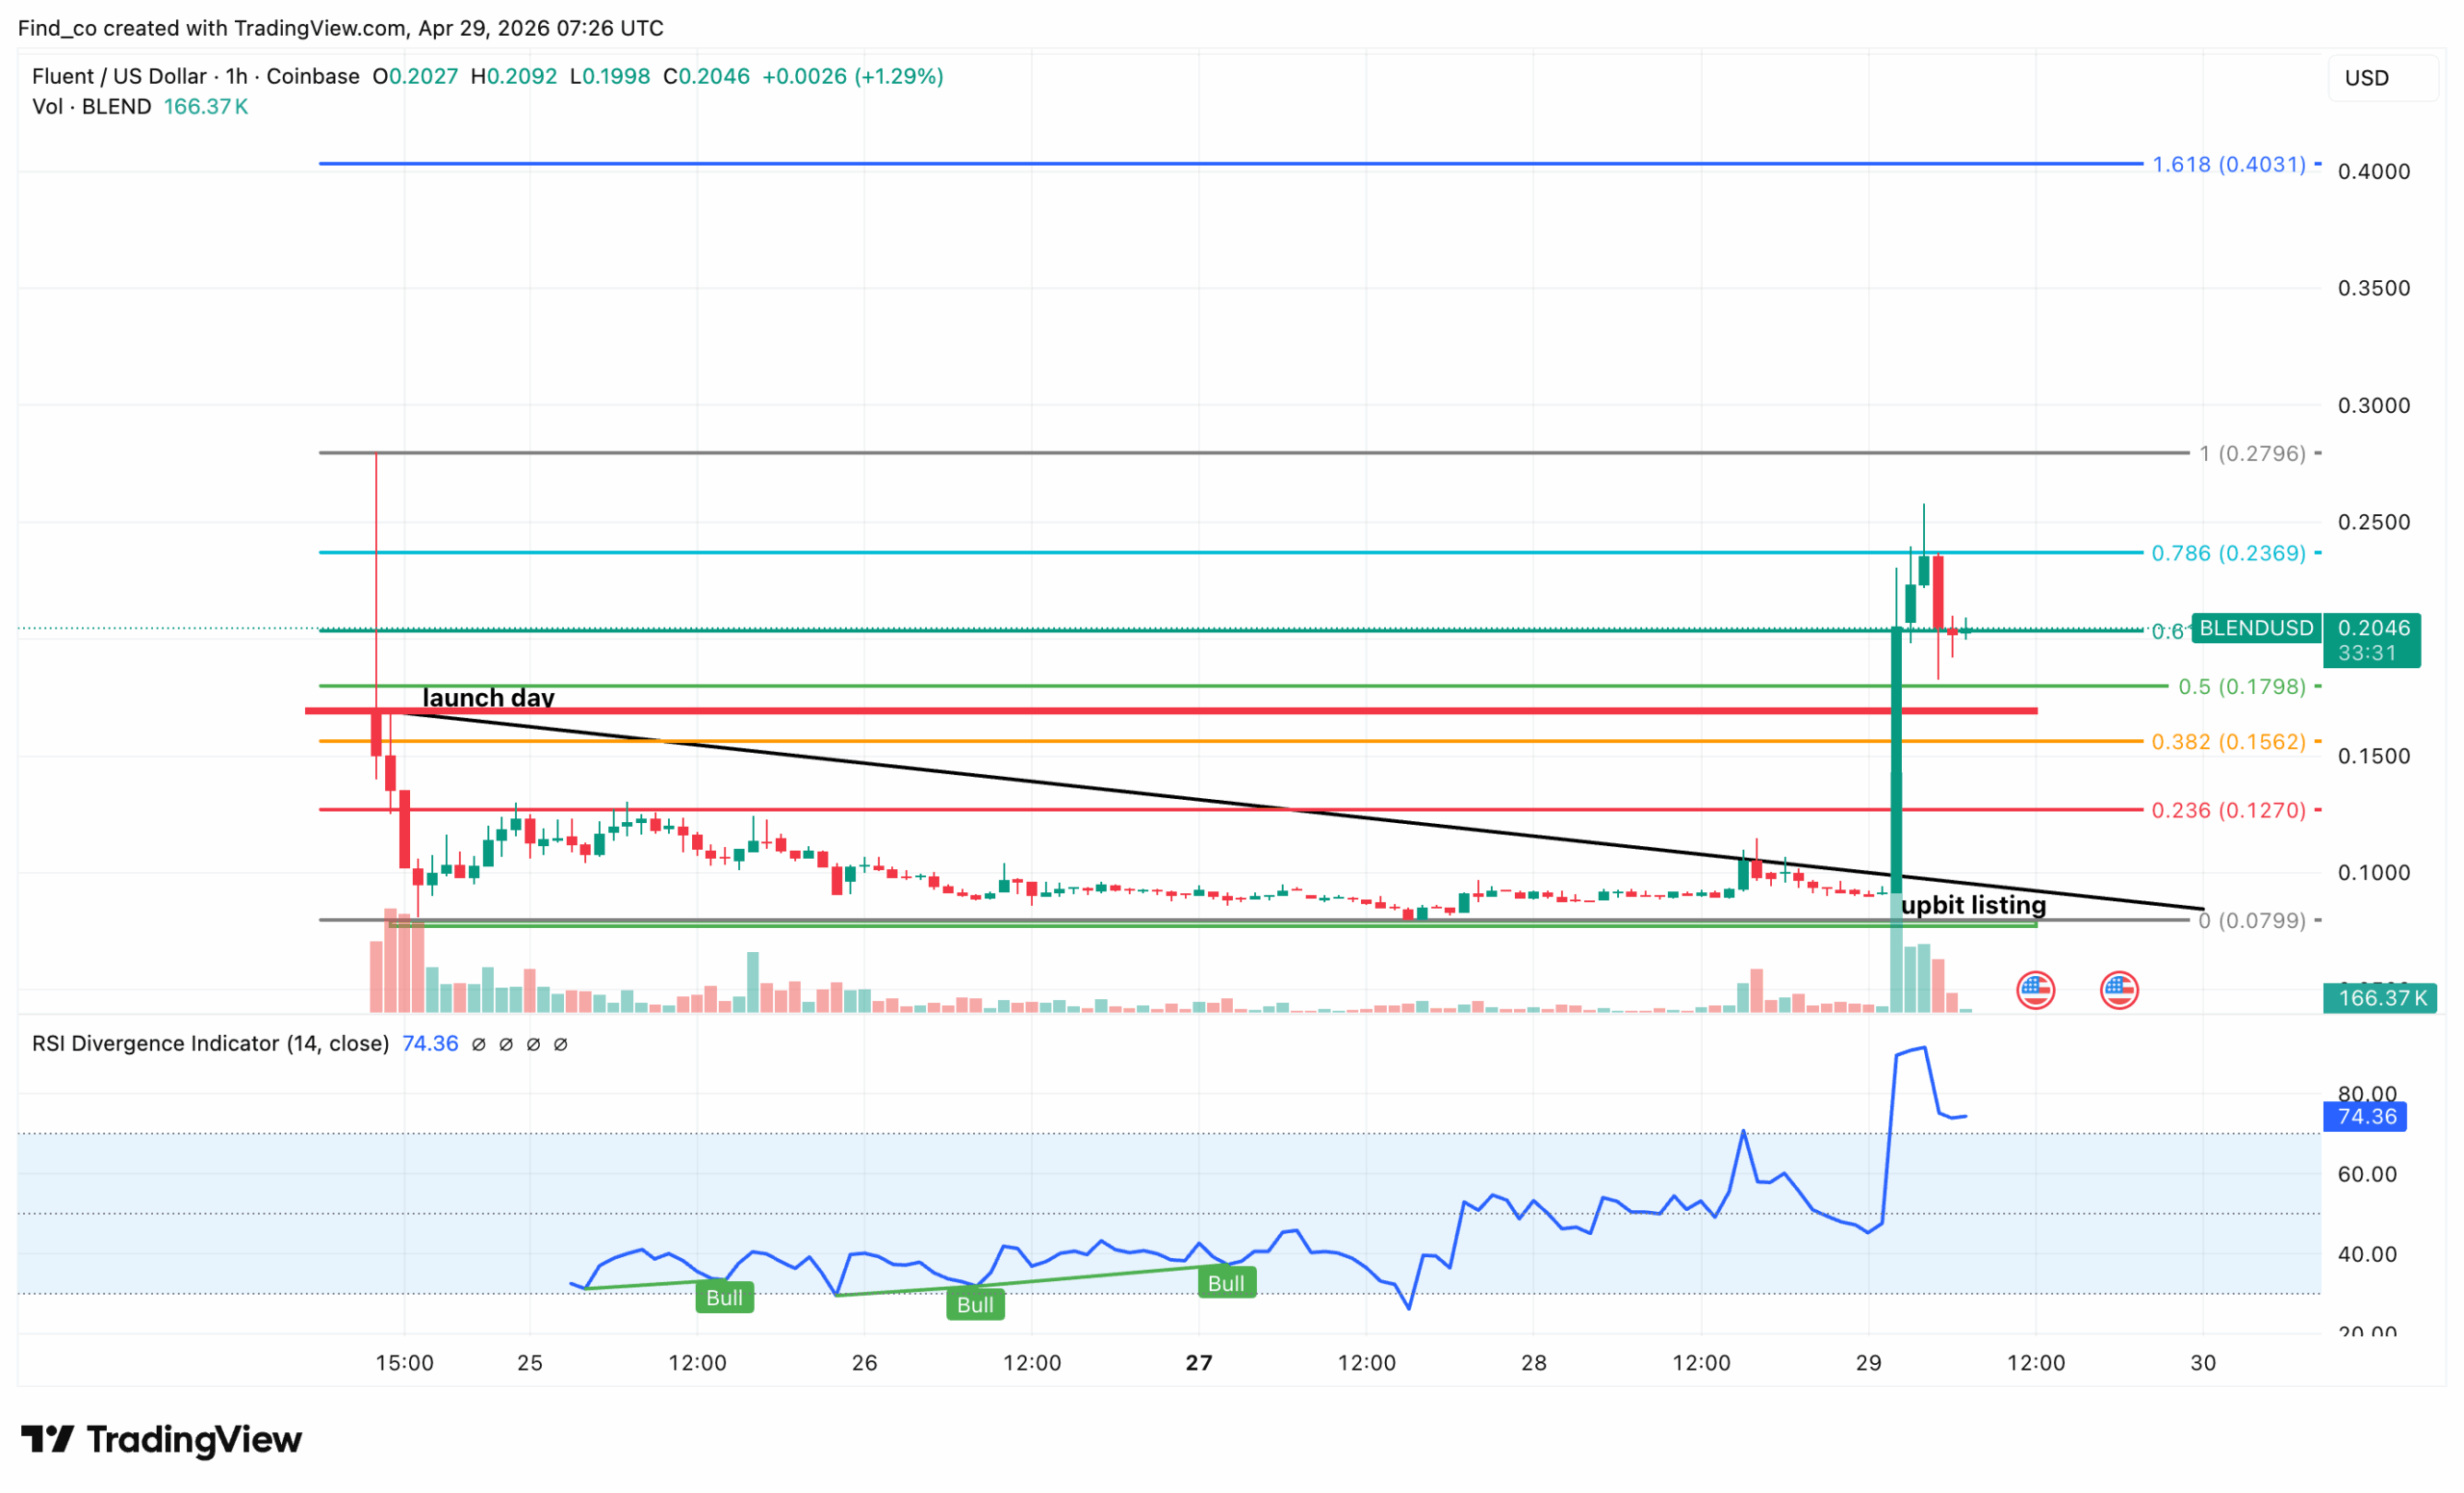Click the 0 (0.0799) Fibonacci label
This screenshot has width=2464, height=1493.
coord(2252,920)
